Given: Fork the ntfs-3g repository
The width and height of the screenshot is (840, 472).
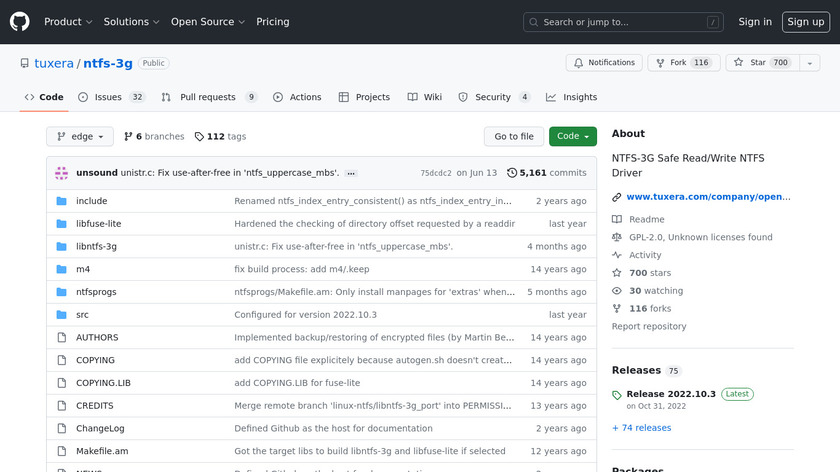Looking at the screenshot, I should click(x=680, y=63).
